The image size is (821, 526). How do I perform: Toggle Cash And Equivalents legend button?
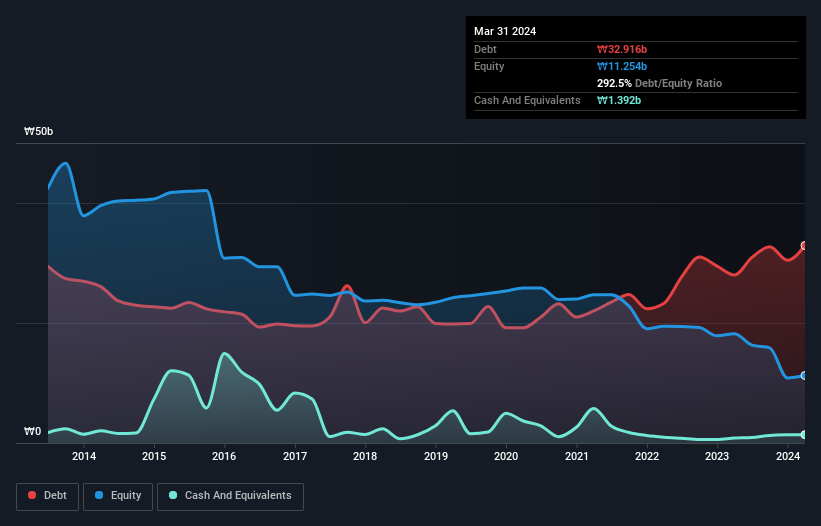230,496
